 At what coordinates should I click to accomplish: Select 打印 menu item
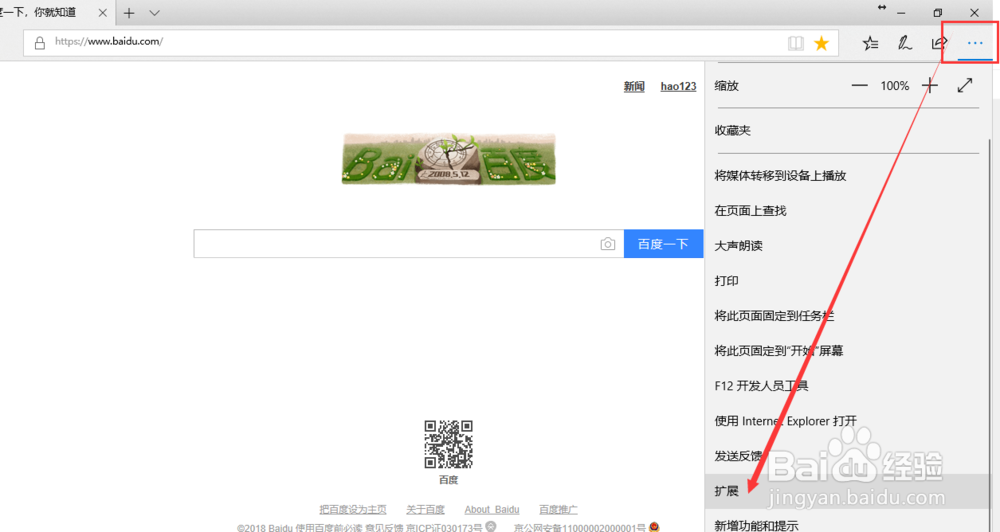848,281
